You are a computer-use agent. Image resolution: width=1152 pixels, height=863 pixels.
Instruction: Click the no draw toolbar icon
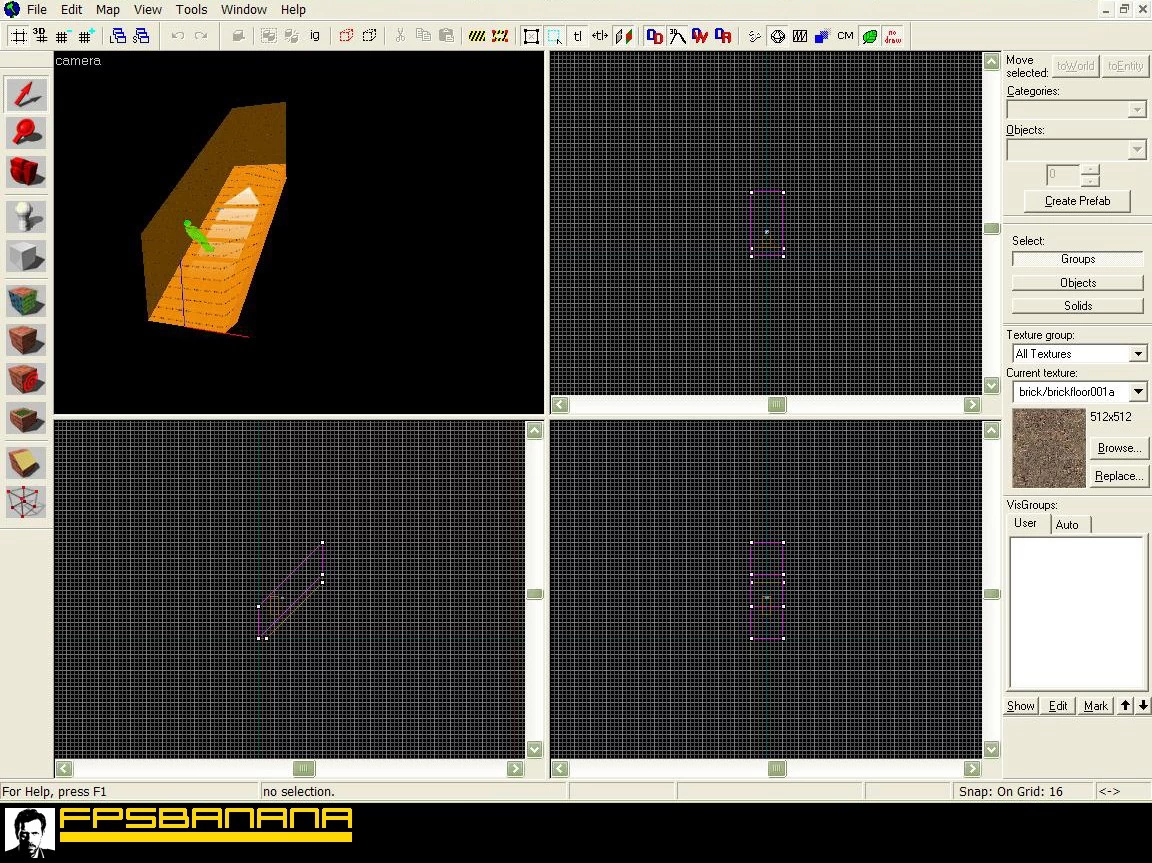click(893, 36)
